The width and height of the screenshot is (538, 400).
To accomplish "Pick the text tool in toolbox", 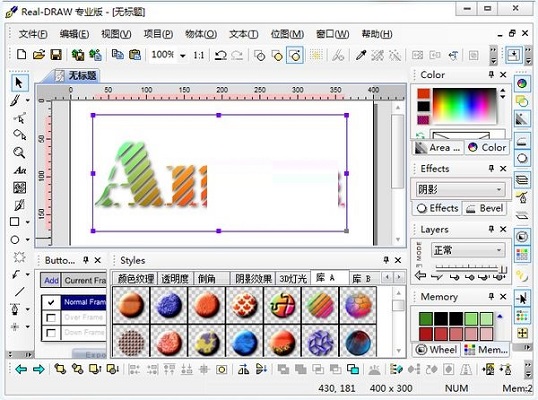I will click(x=20, y=170).
